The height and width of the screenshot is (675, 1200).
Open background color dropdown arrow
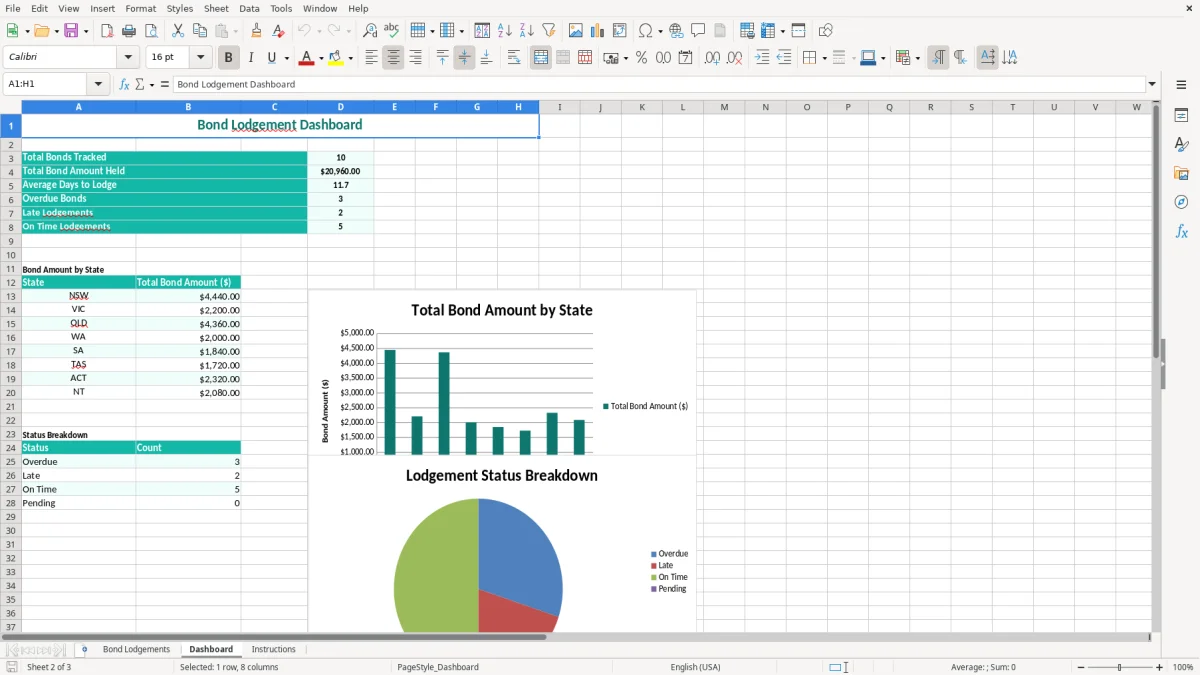pyautogui.click(x=350, y=58)
